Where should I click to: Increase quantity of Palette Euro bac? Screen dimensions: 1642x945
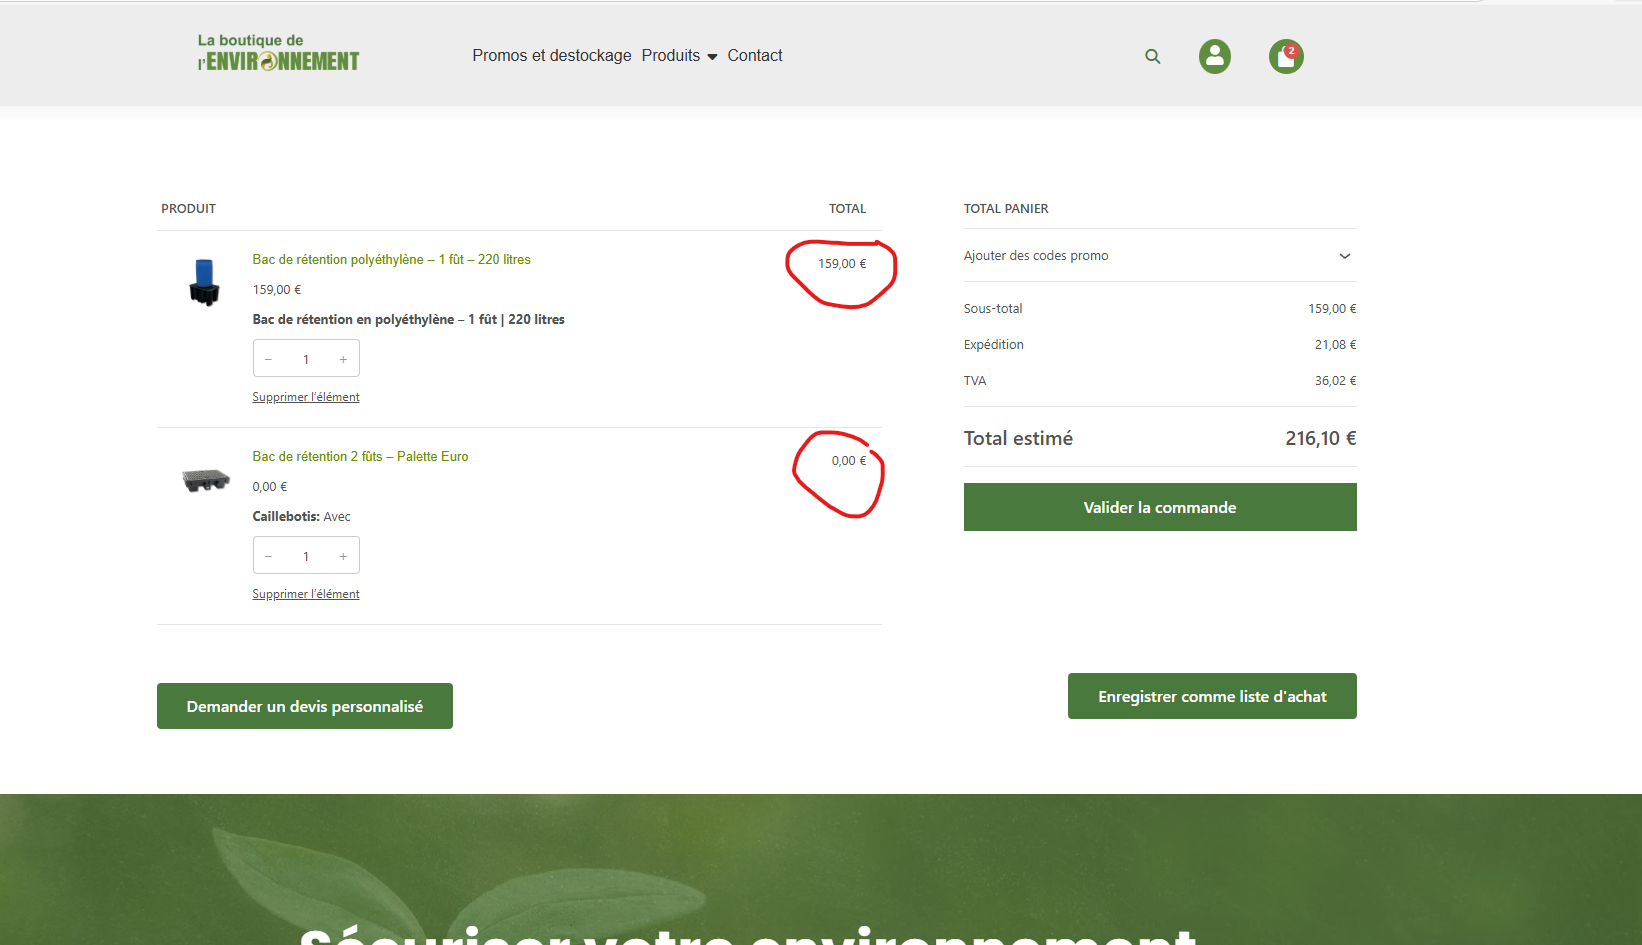pyautogui.click(x=343, y=556)
